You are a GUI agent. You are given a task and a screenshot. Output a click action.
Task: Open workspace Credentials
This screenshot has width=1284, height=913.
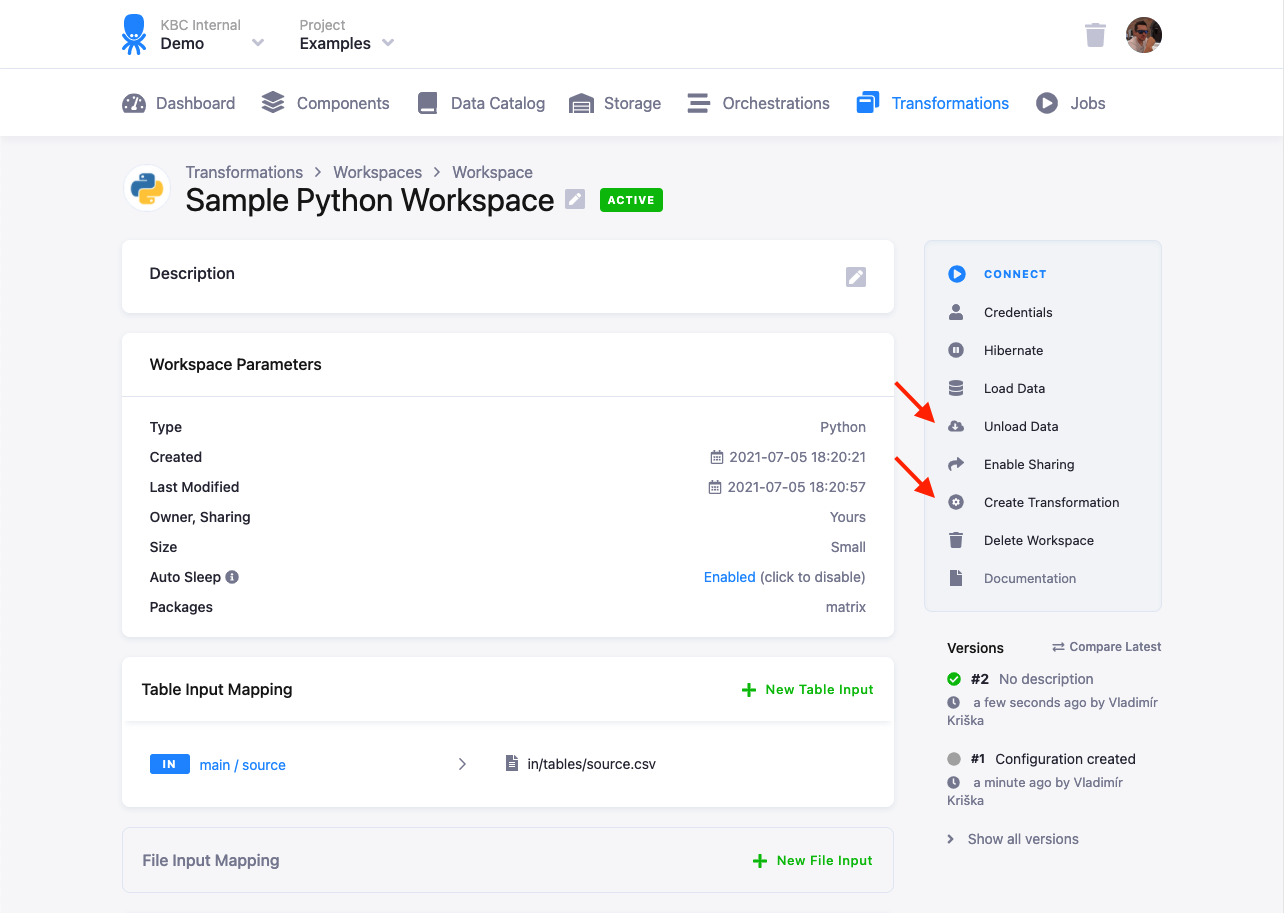click(1018, 312)
